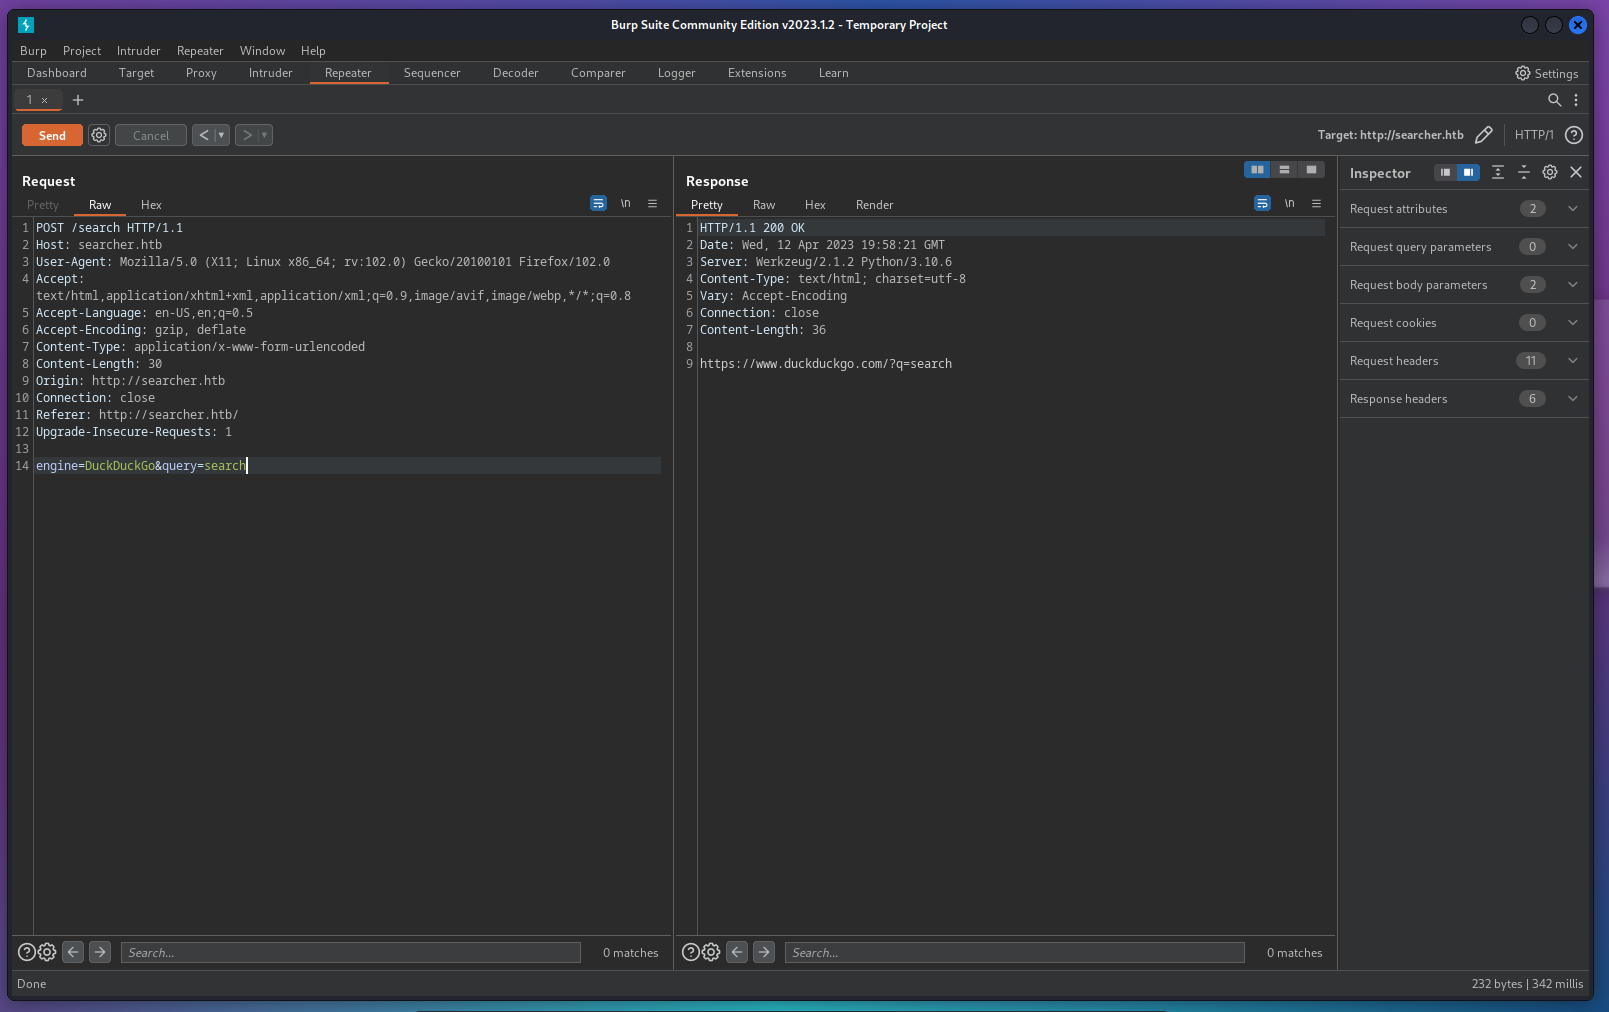Go forward to next request in history
This screenshot has width=1609, height=1012.
point(247,135)
